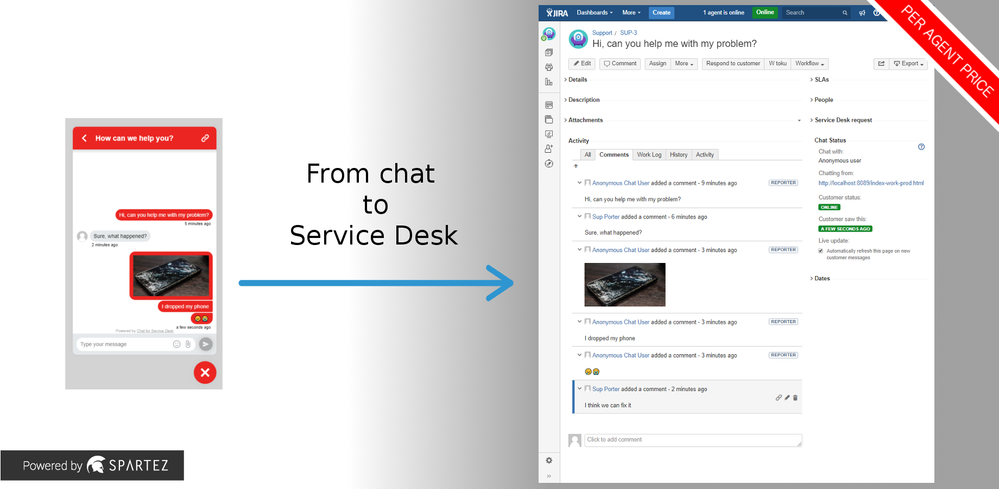
Task: Click the JIRA Search field
Action: (x=816, y=12)
